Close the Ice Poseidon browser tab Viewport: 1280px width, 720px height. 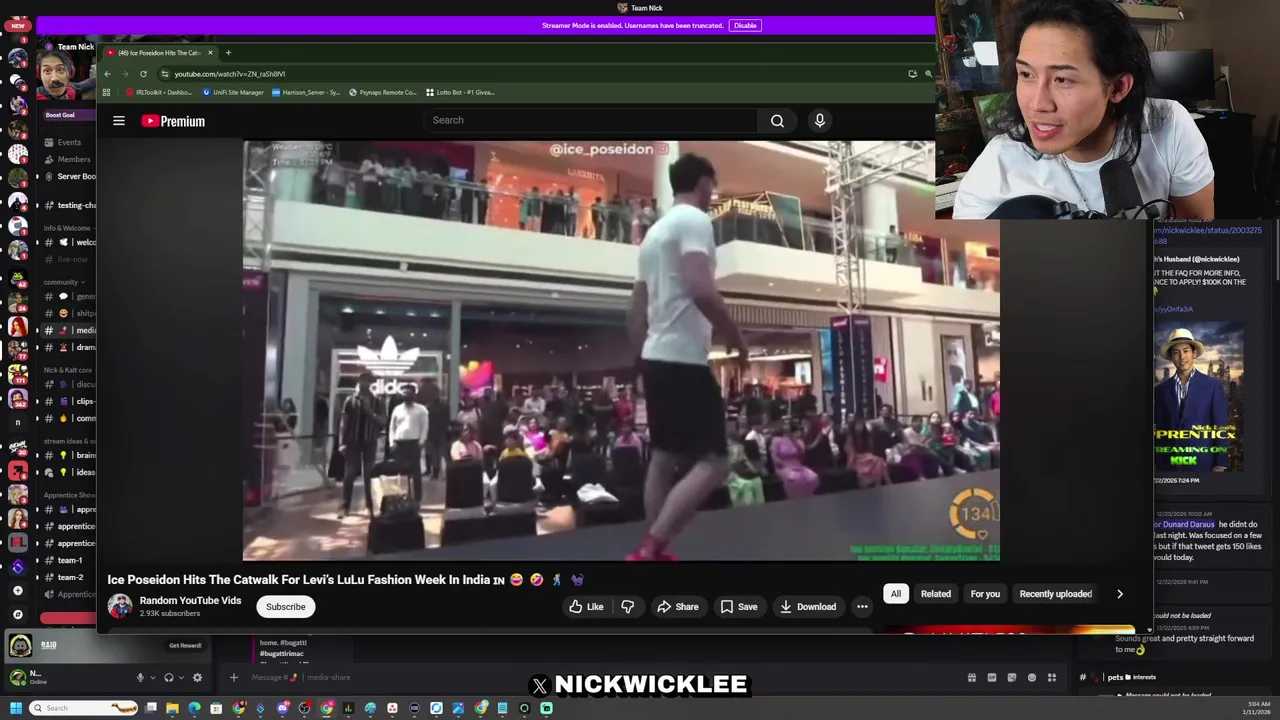210,52
